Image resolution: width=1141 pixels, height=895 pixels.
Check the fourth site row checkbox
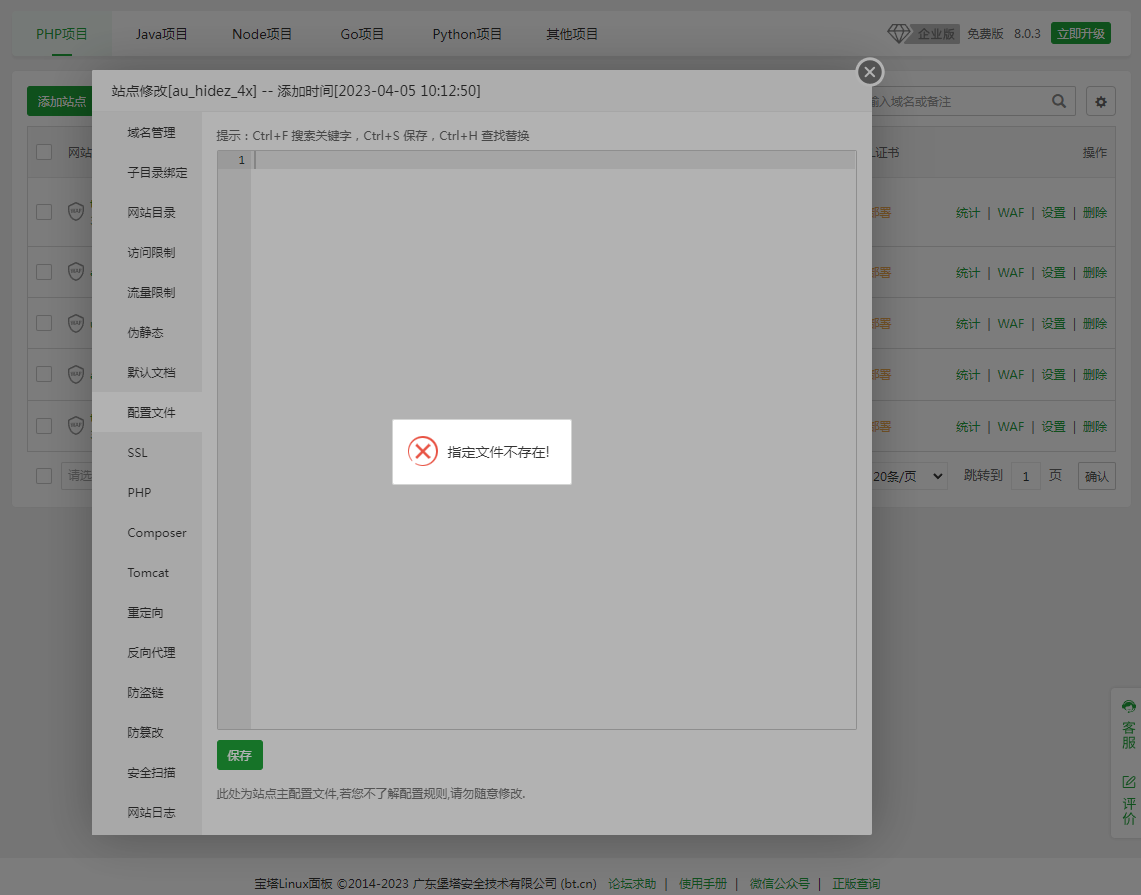click(44, 374)
